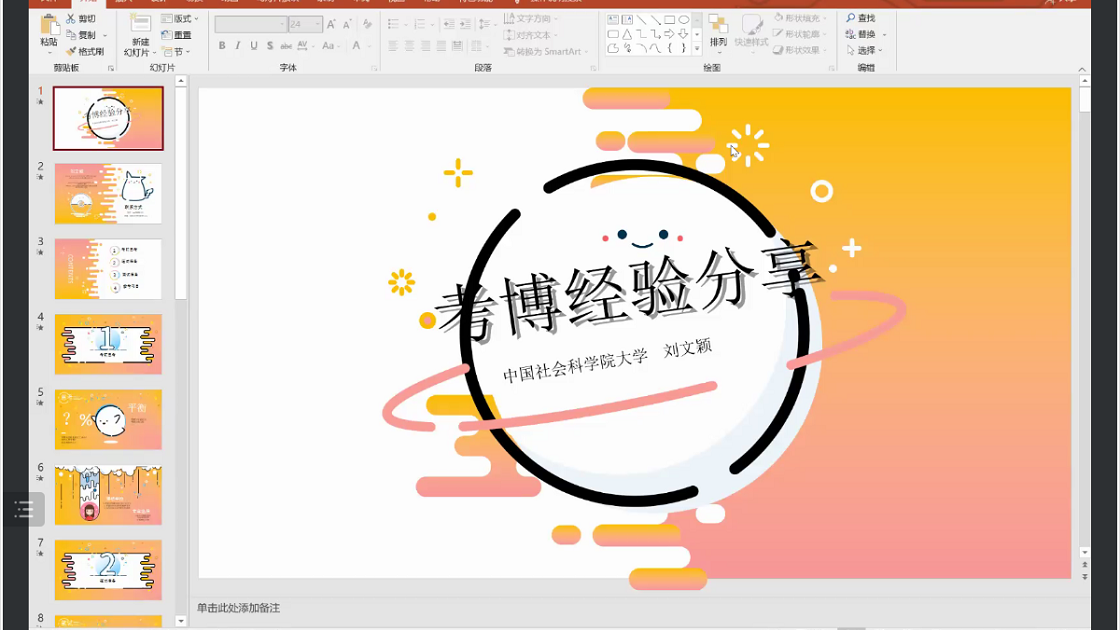1120x630 pixels.
Task: Toggle justify text alignment
Action: pos(441,46)
